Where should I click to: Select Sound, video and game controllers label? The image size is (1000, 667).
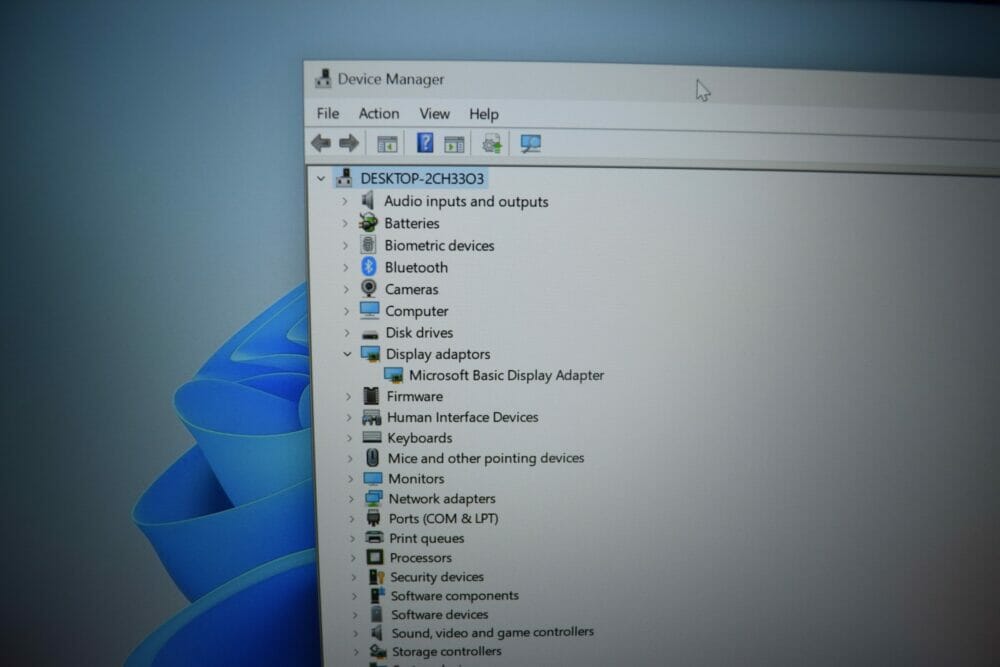pos(492,633)
